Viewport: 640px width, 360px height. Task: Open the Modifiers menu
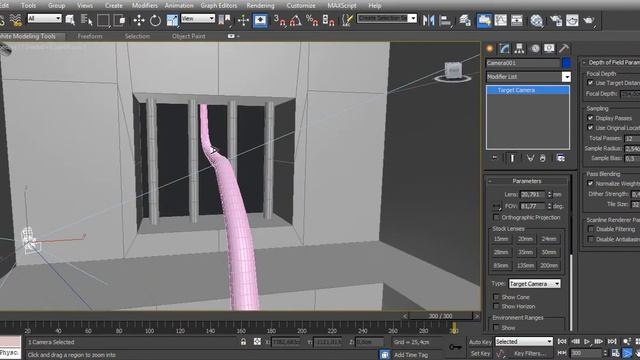tap(144, 6)
